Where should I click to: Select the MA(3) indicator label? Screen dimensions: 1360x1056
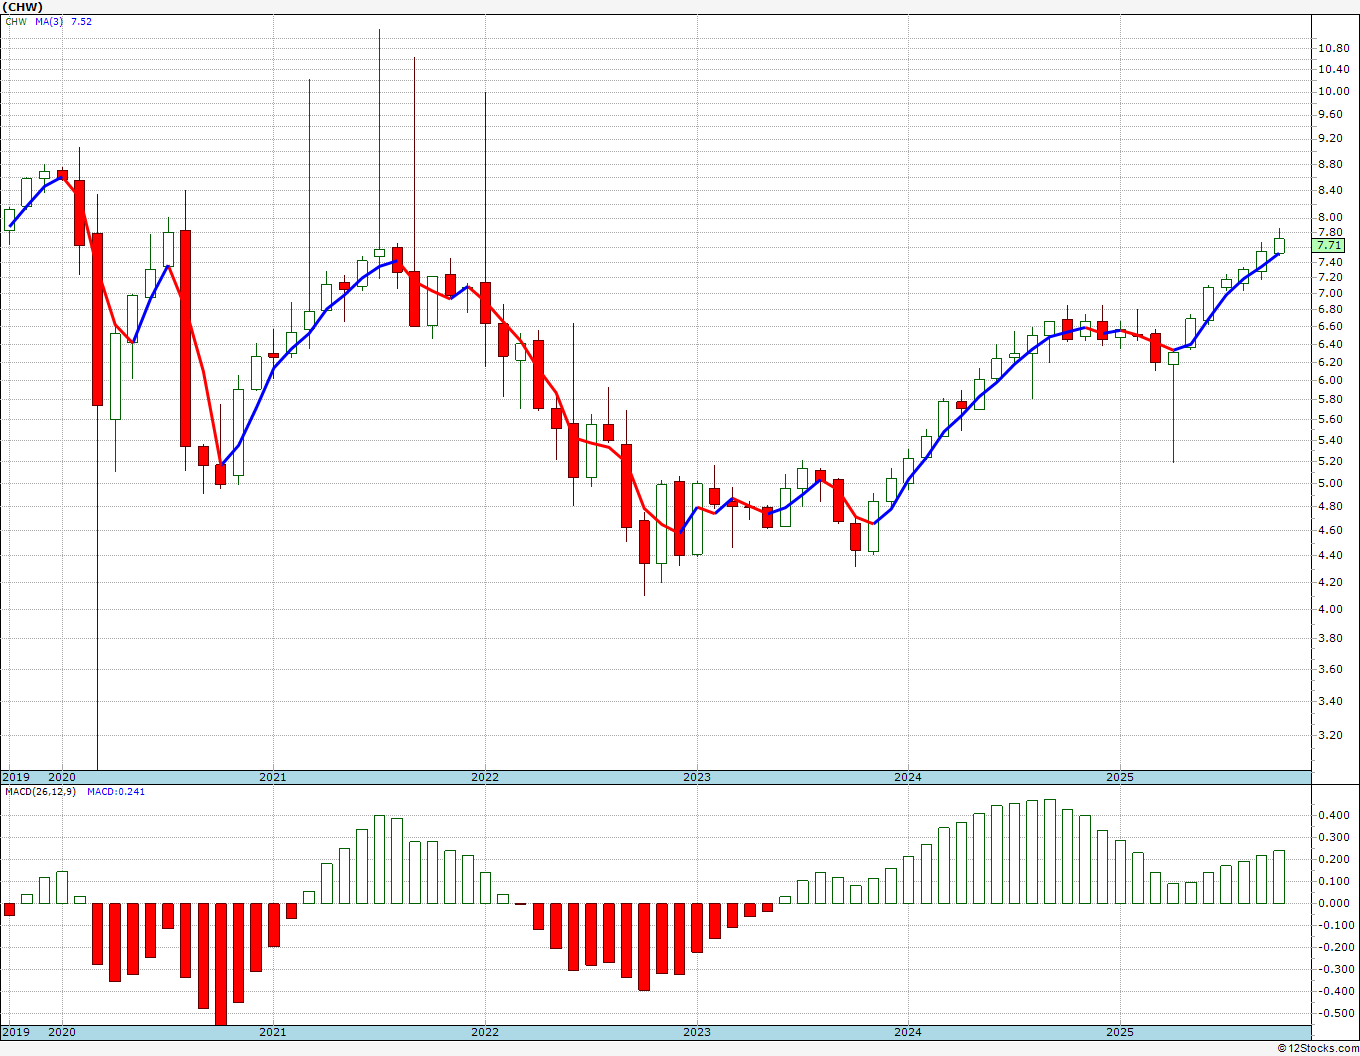49,21
